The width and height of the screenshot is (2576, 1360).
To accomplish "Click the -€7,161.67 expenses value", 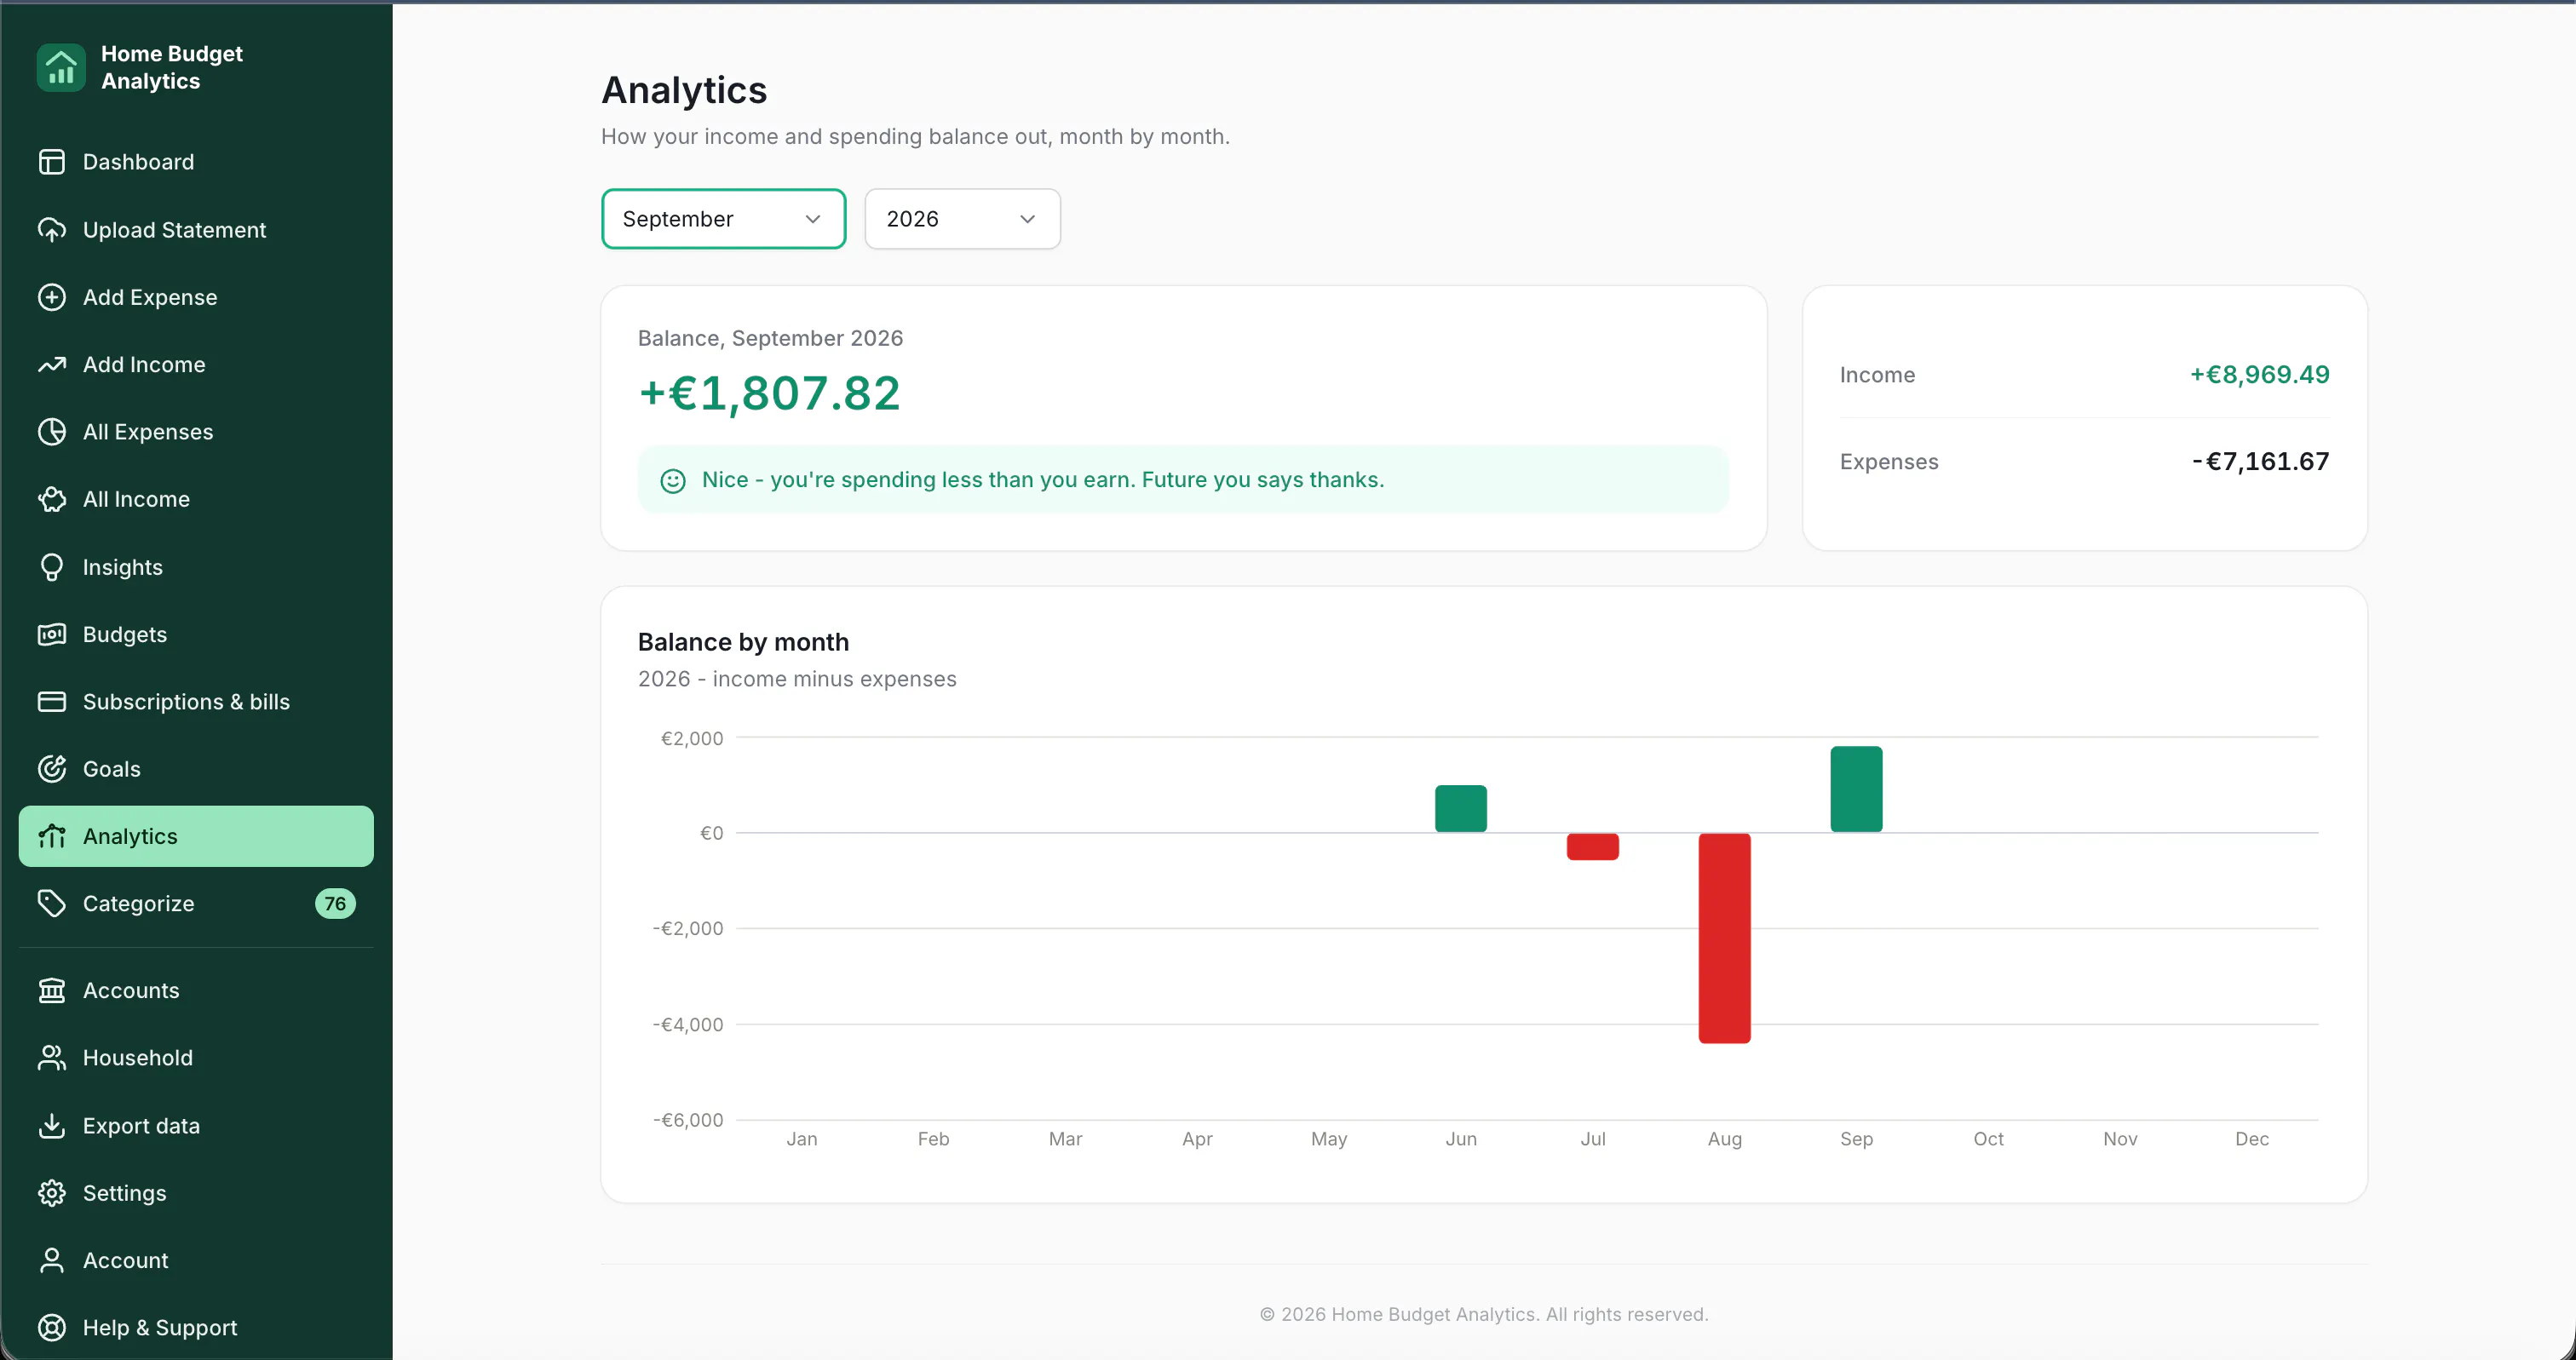I will (2260, 462).
